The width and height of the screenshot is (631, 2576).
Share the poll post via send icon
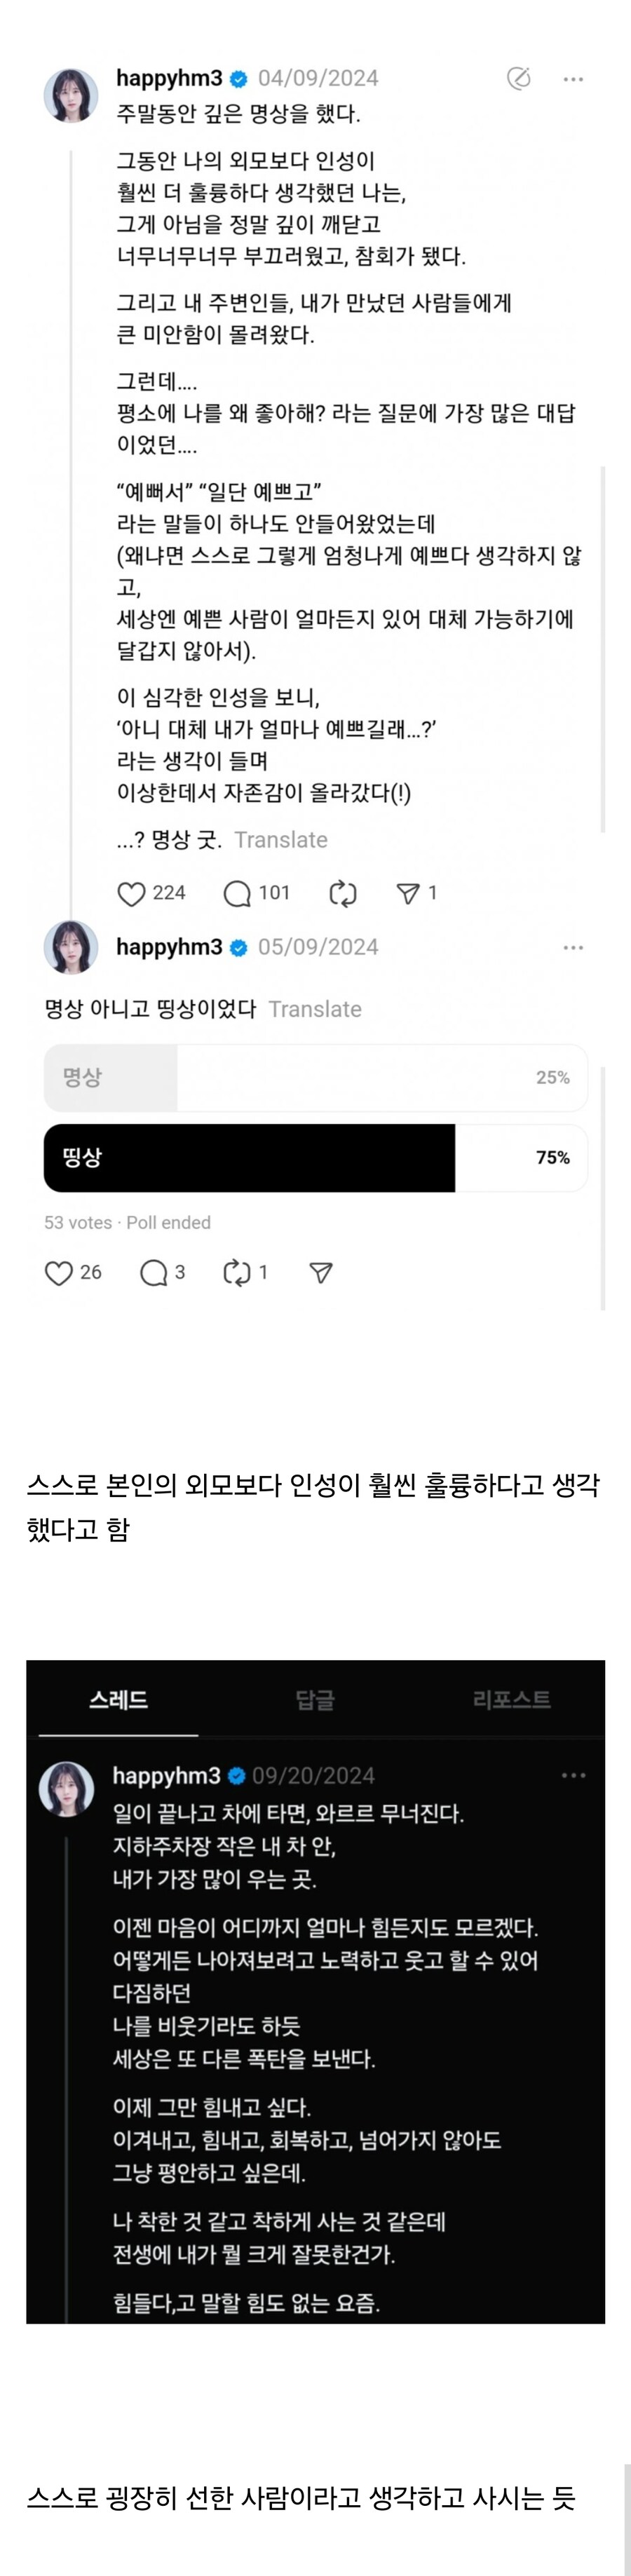coord(320,1272)
